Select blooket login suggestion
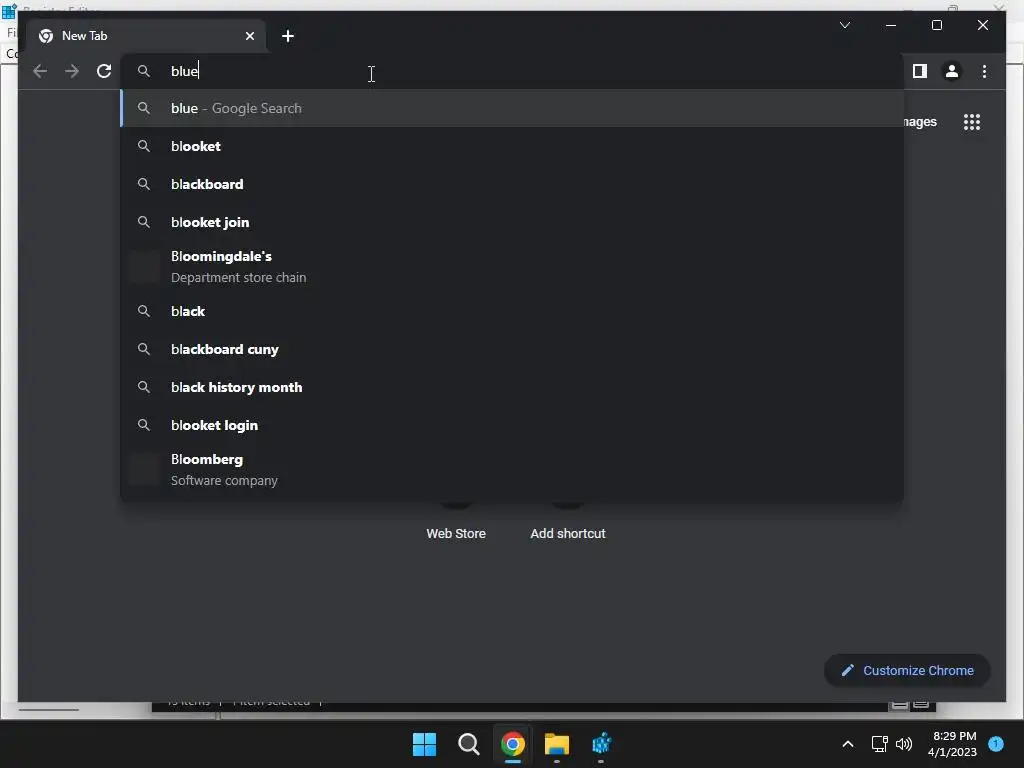 pyautogui.click(x=513, y=425)
